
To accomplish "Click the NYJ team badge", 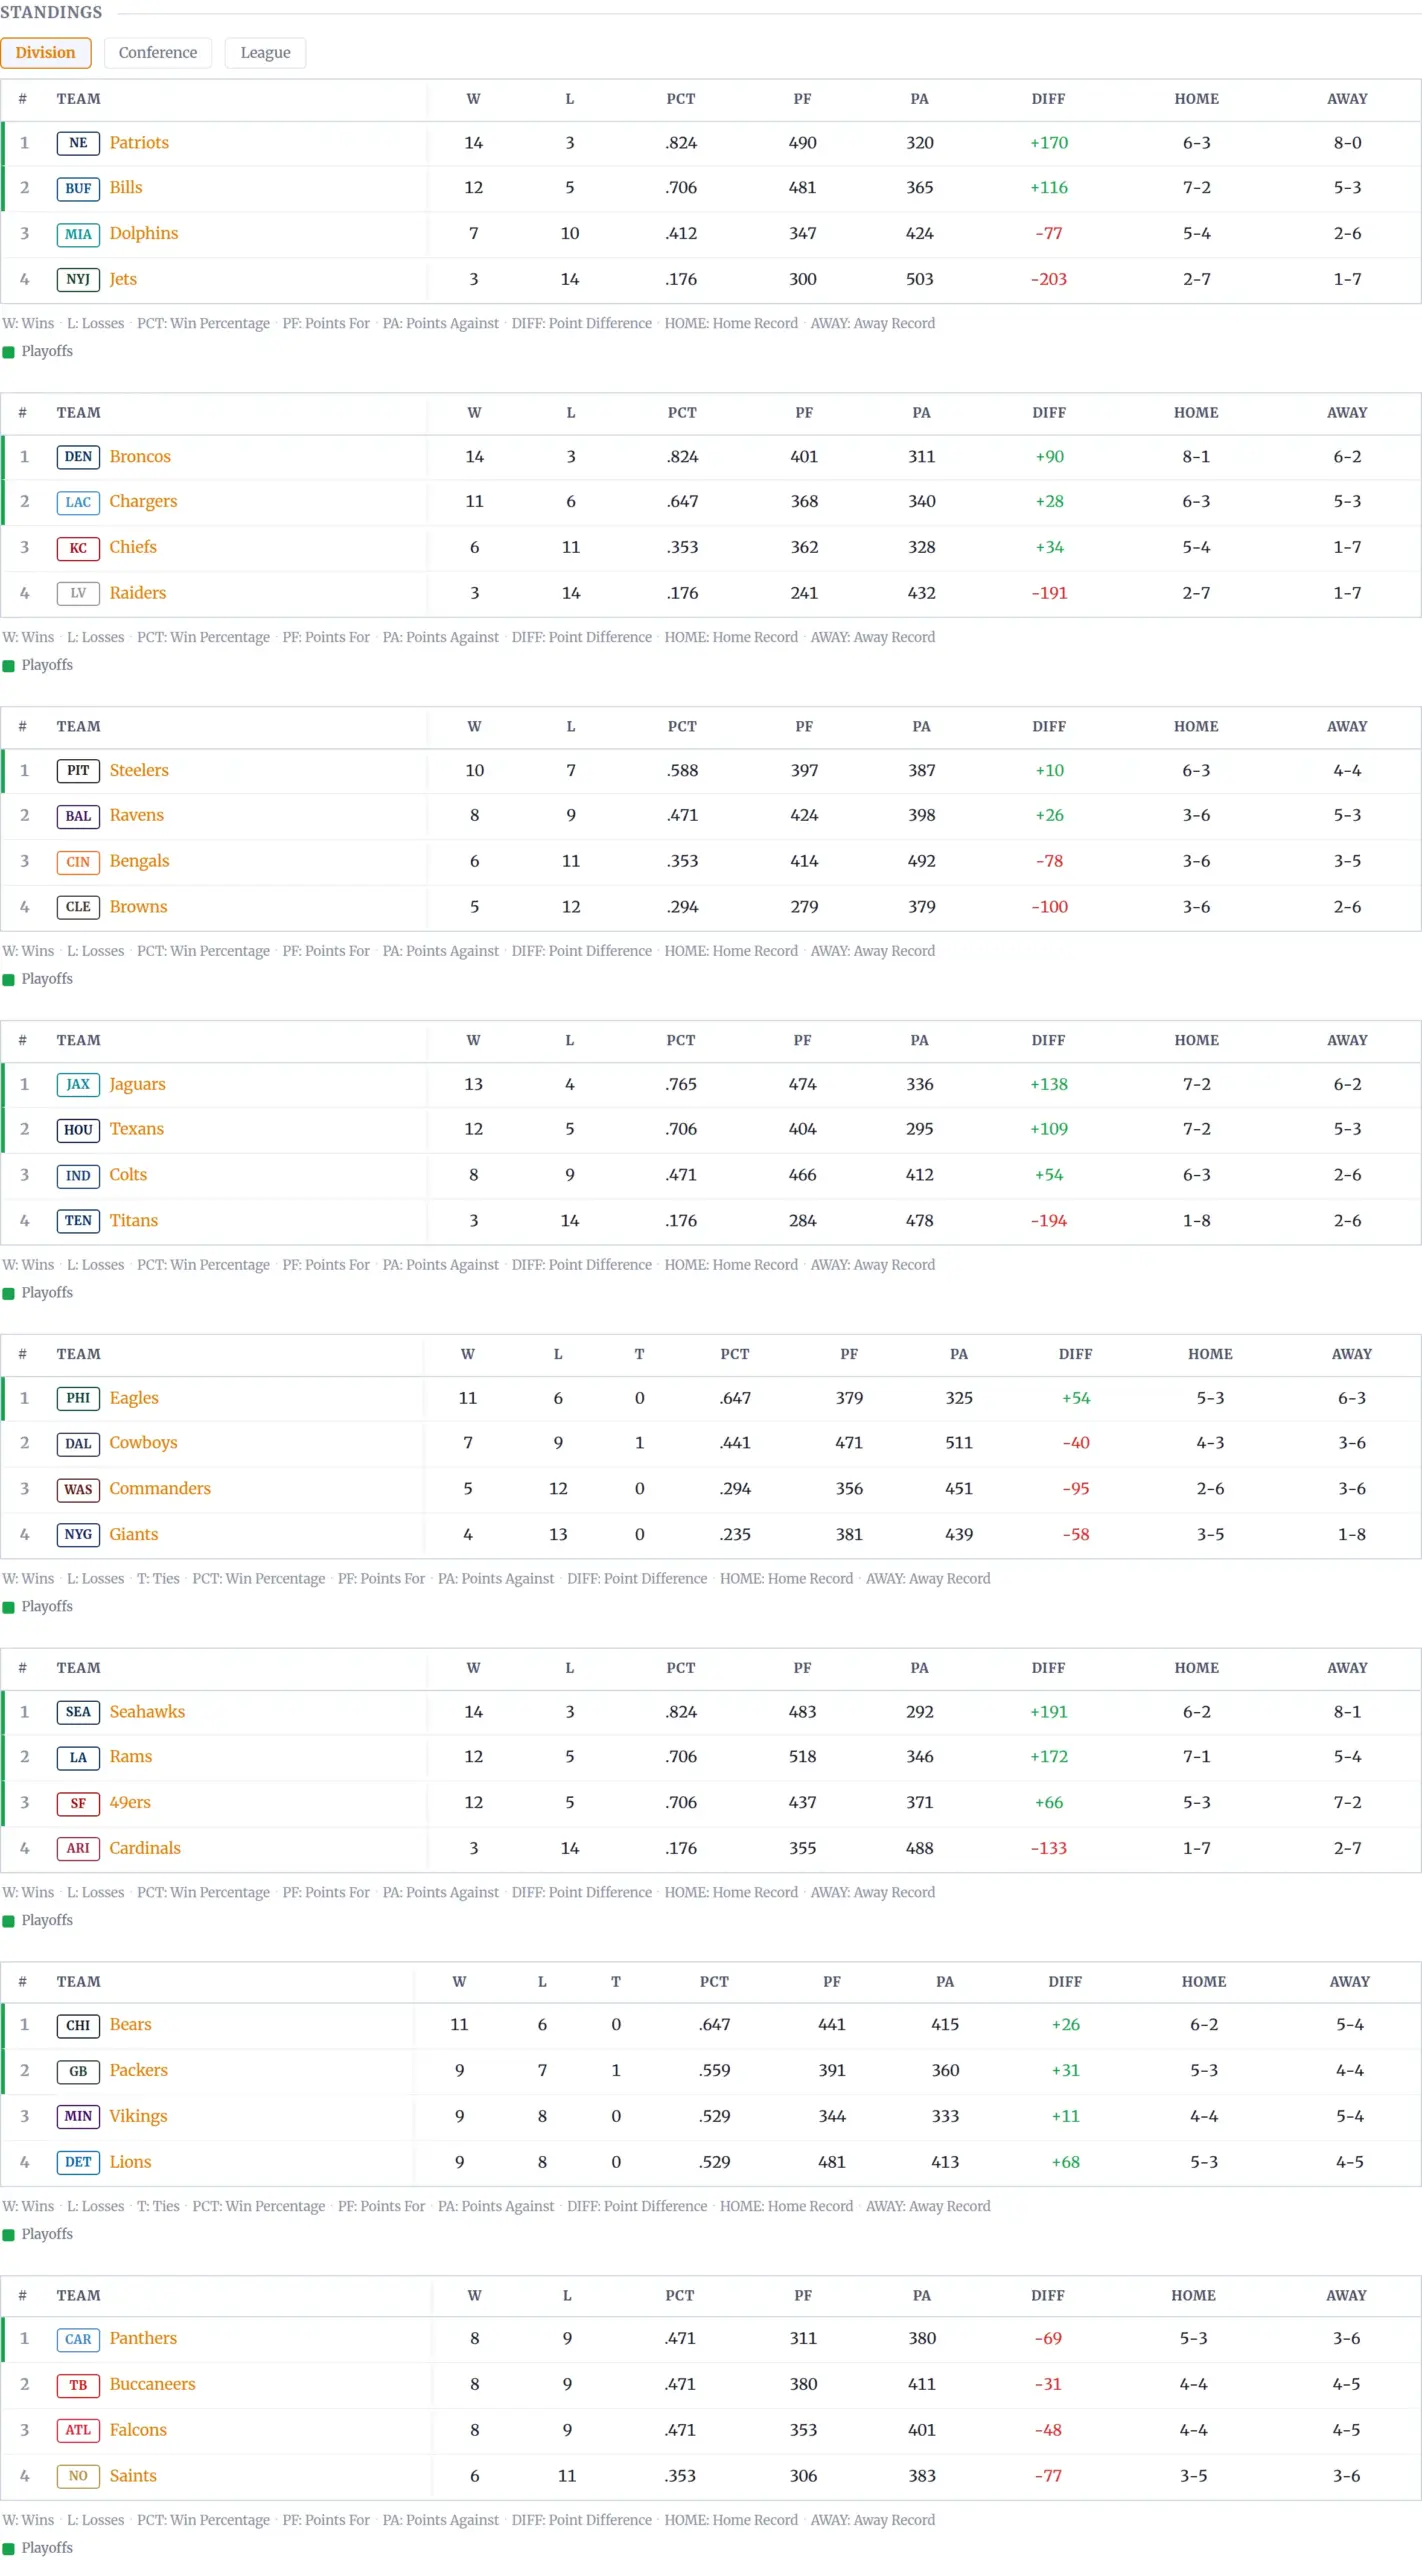I will 78,280.
